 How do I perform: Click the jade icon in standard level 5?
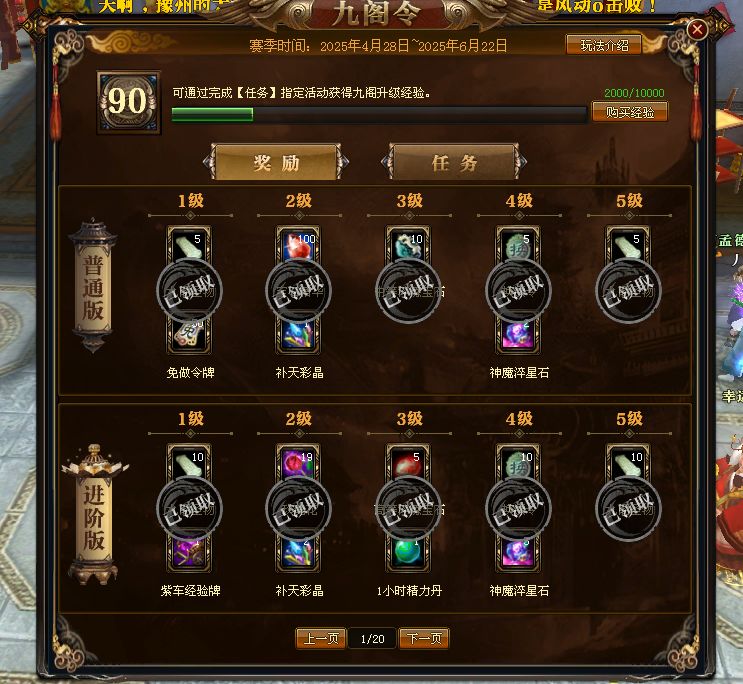pyautogui.click(x=628, y=246)
